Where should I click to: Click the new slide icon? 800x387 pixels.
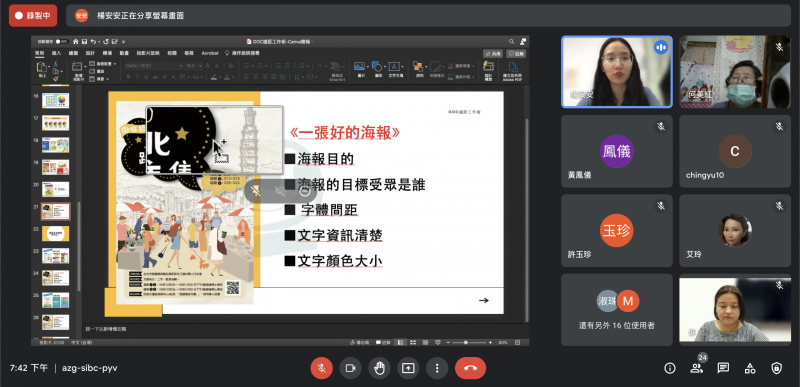pos(77,66)
